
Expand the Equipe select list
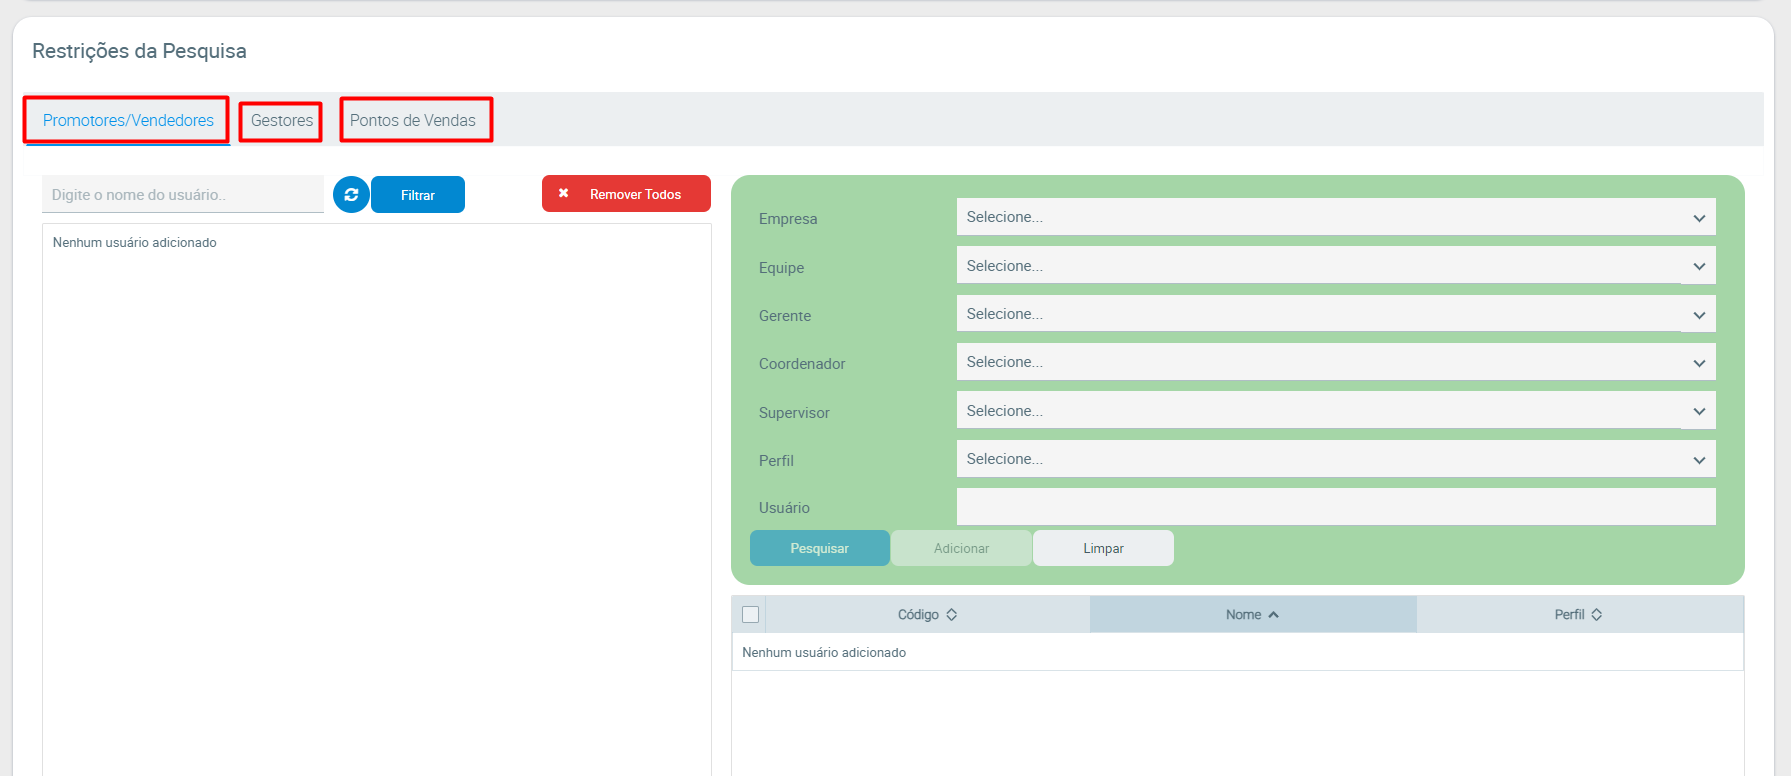1335,266
